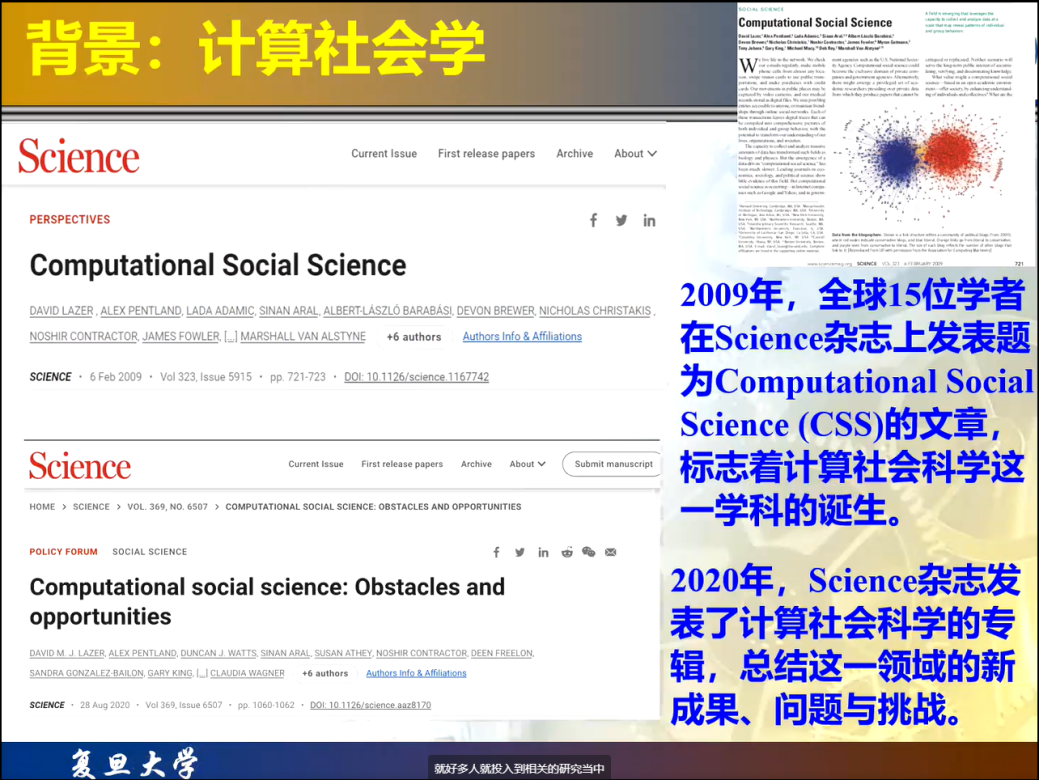Click the Submit manuscript button

(613, 464)
